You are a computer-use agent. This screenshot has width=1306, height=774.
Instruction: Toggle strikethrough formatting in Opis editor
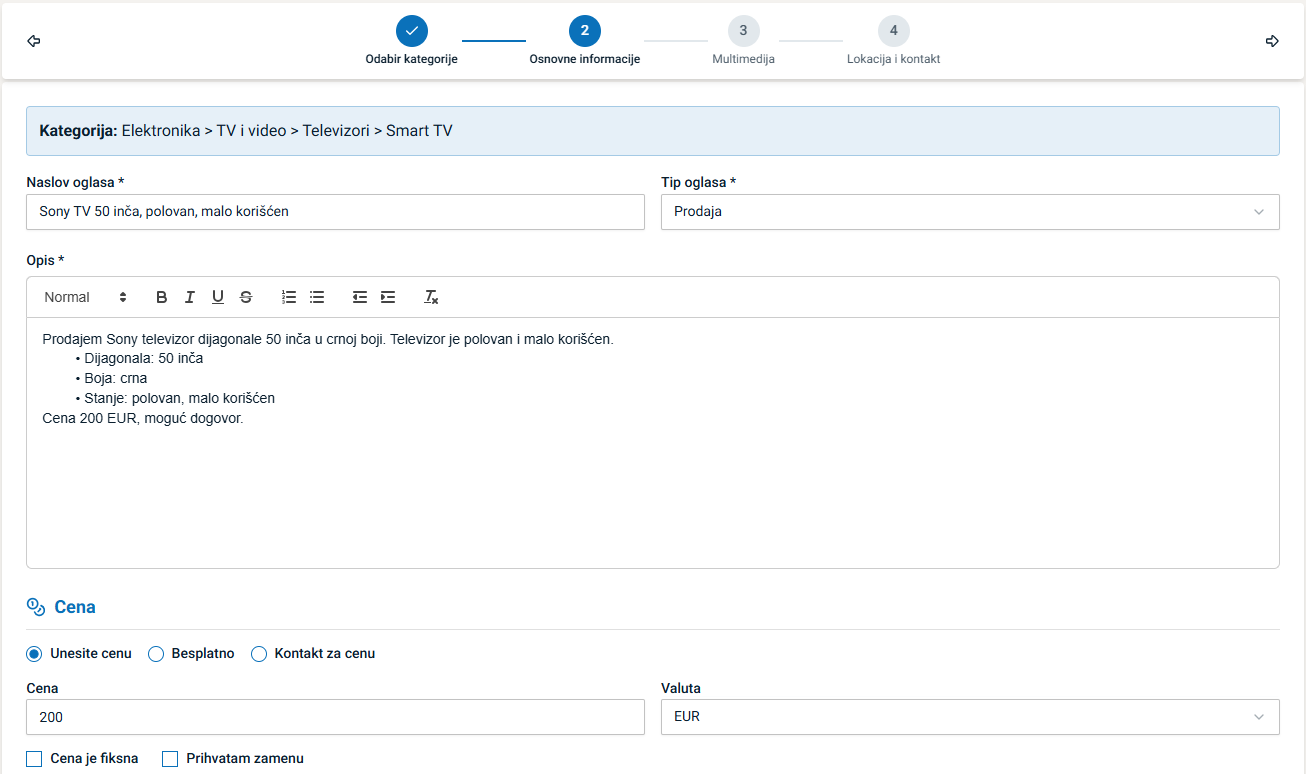point(246,297)
